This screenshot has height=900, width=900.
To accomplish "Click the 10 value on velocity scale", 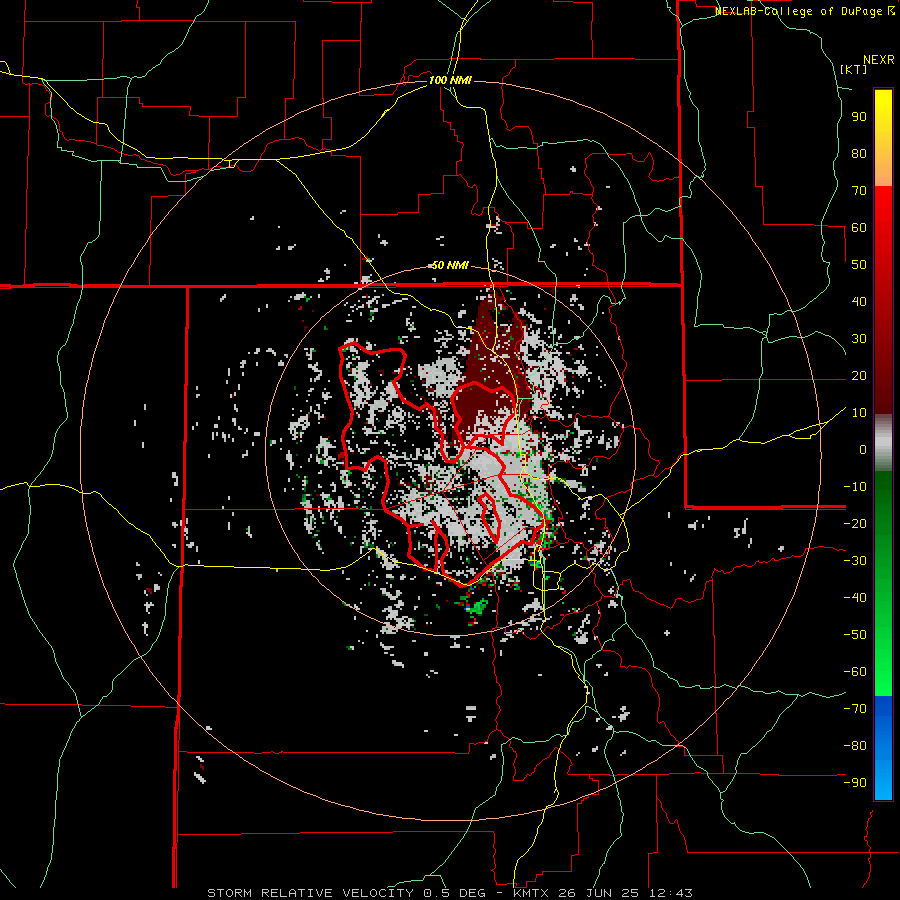I will pos(859,413).
